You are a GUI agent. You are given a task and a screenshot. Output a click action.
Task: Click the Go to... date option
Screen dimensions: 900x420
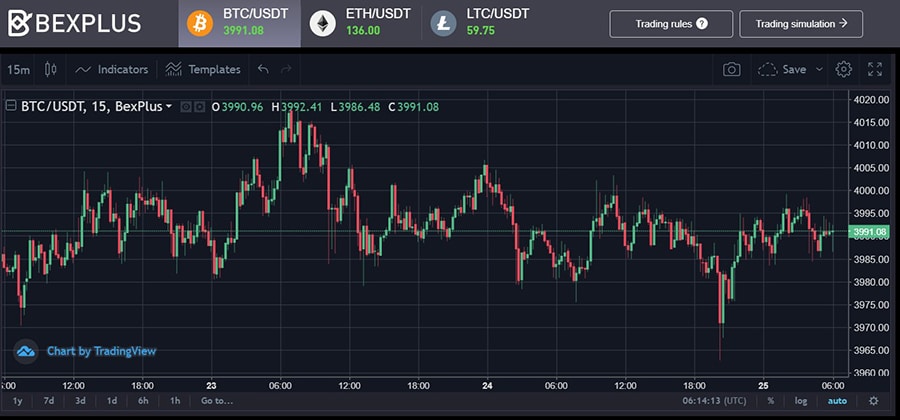(216, 401)
